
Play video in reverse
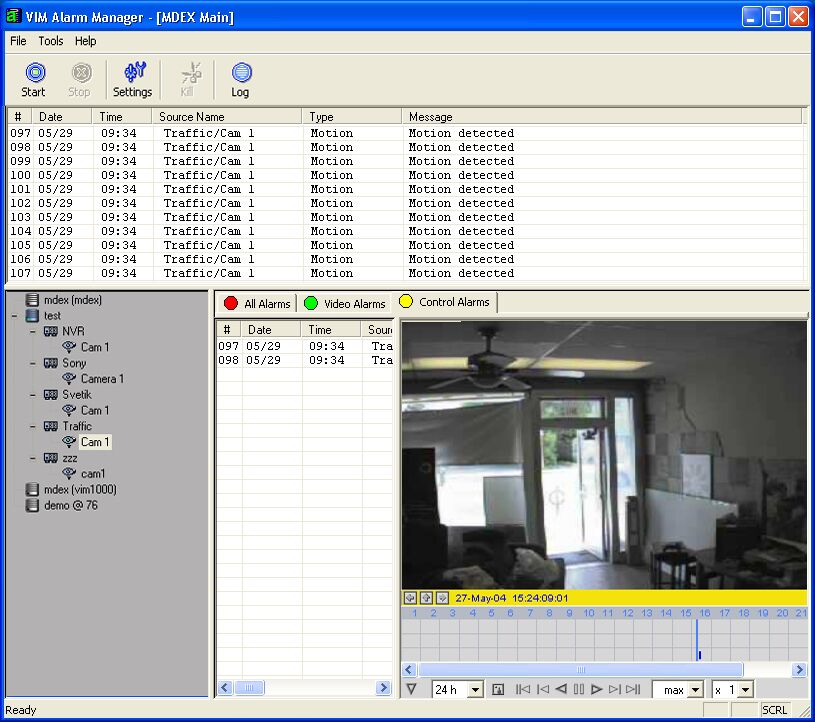pos(561,689)
